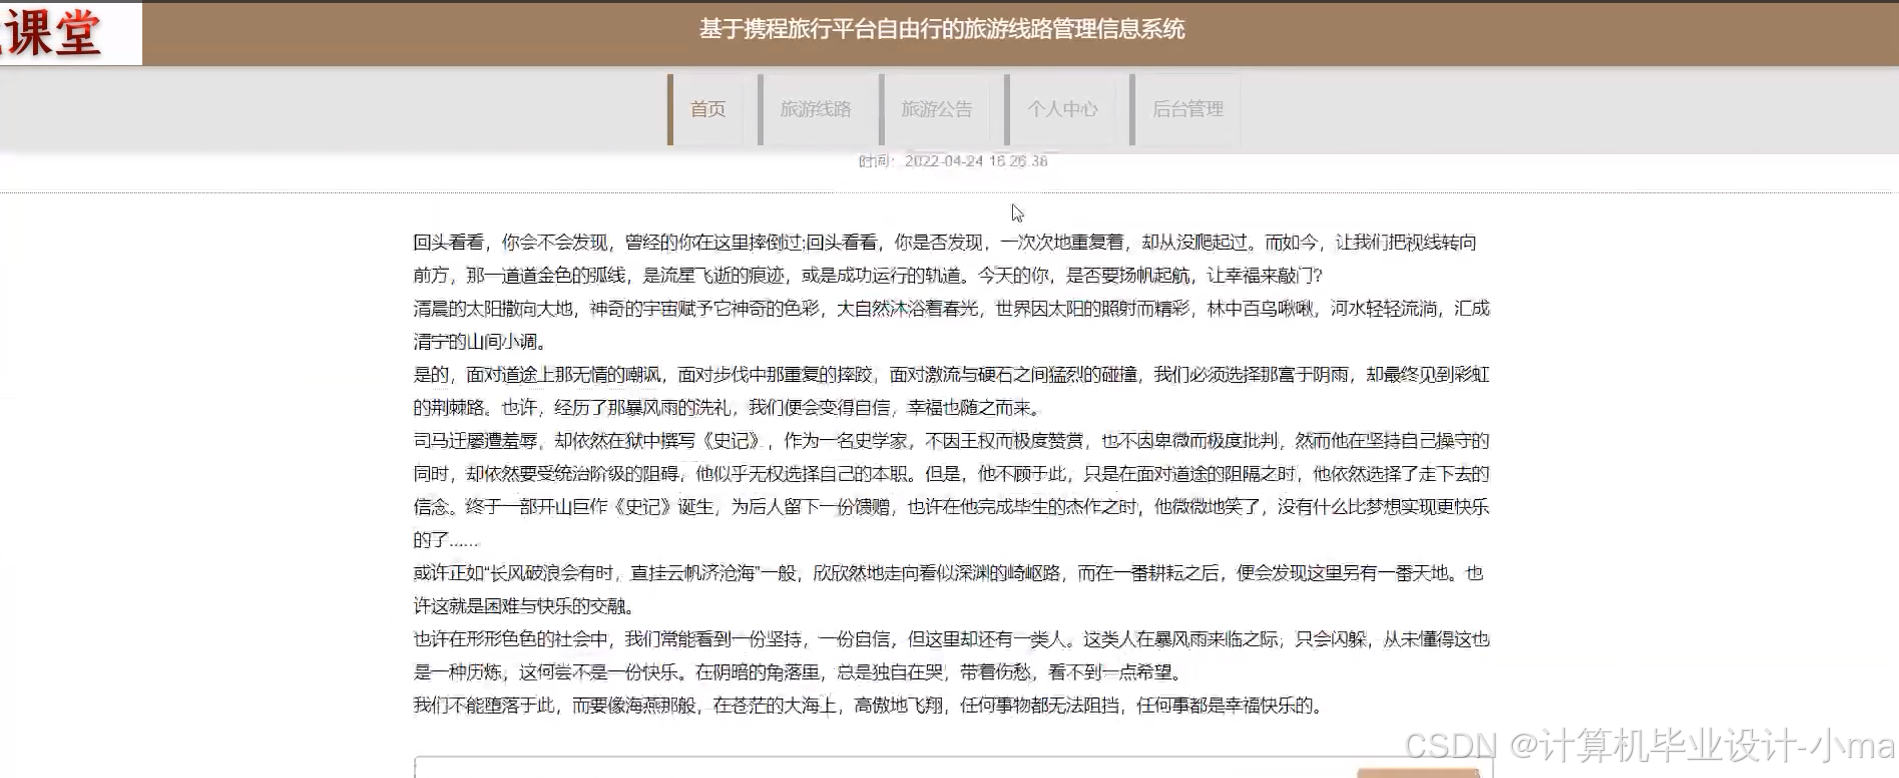The width and height of the screenshot is (1899, 778).
Task: Click the line starting 同时，却依然要受统治阶级的阻碍
Action: (x=951, y=473)
